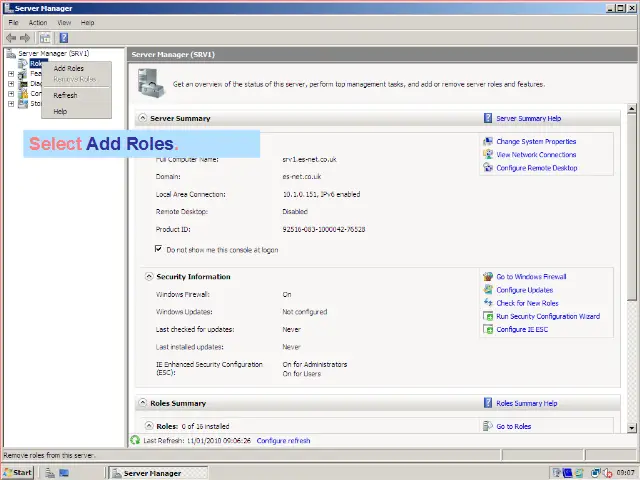Open the Configure IE ESC link

pos(522,329)
